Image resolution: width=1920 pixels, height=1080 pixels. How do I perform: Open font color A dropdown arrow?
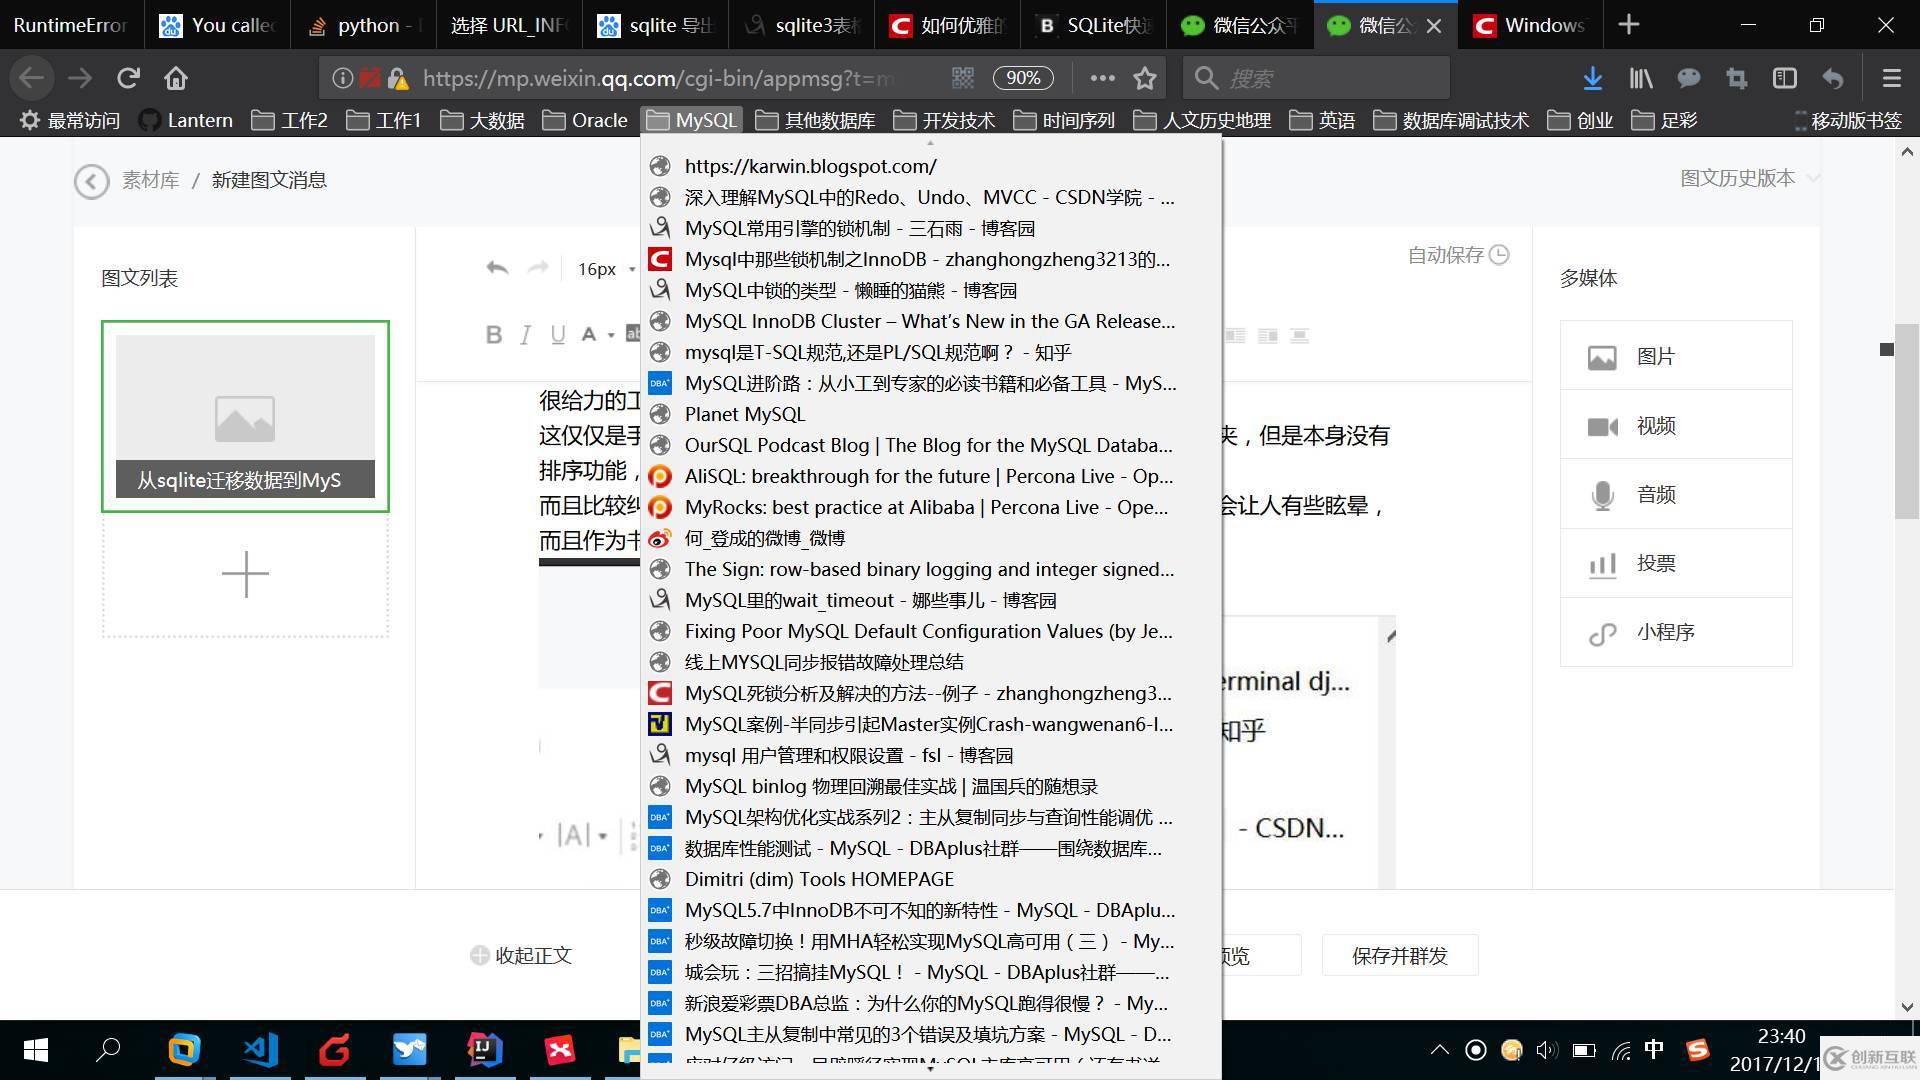click(609, 335)
